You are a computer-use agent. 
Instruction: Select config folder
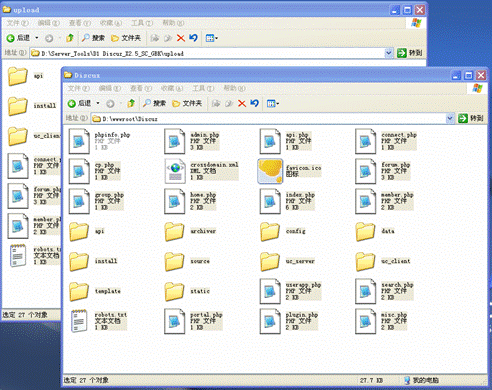click(x=270, y=231)
